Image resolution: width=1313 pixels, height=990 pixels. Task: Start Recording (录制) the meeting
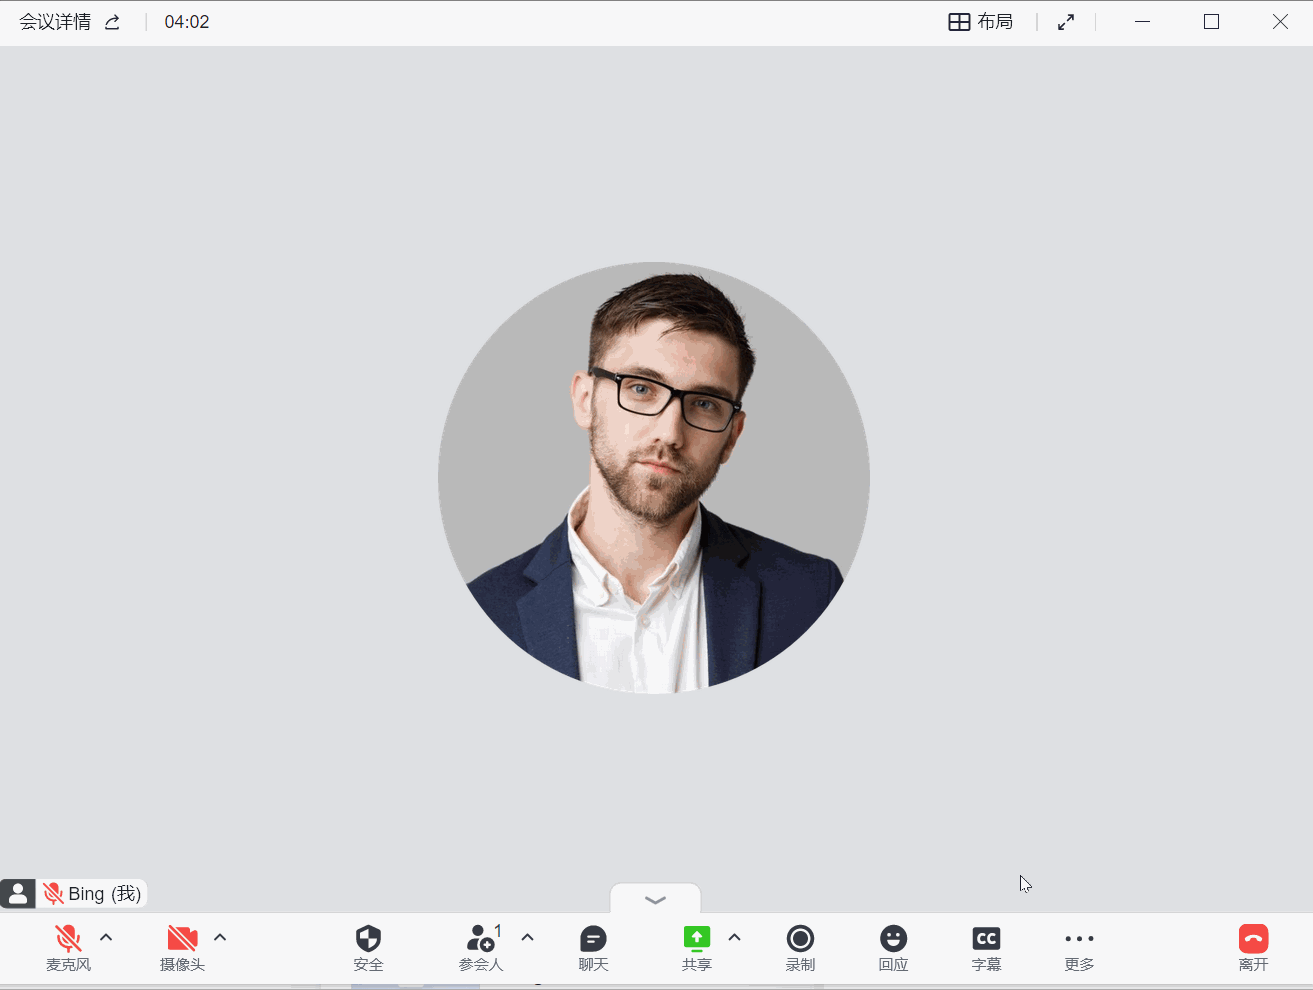tap(800, 946)
